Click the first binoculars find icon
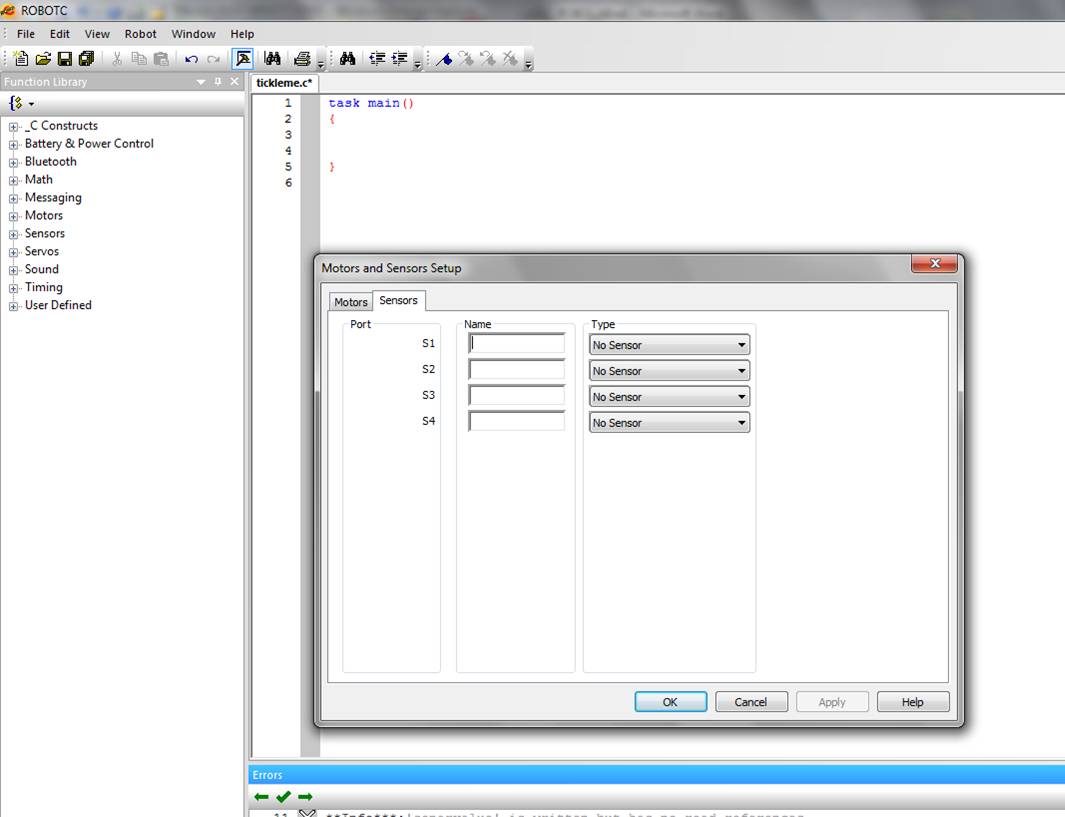This screenshot has width=1065, height=817. pos(272,59)
